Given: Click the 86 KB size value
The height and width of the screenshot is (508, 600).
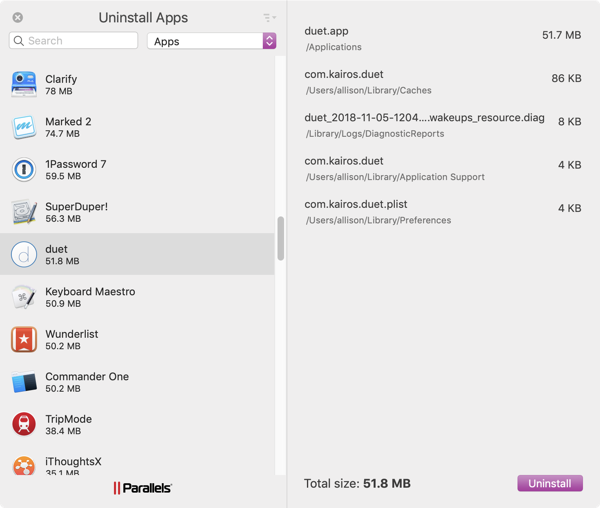Looking at the screenshot, I should tap(566, 78).
